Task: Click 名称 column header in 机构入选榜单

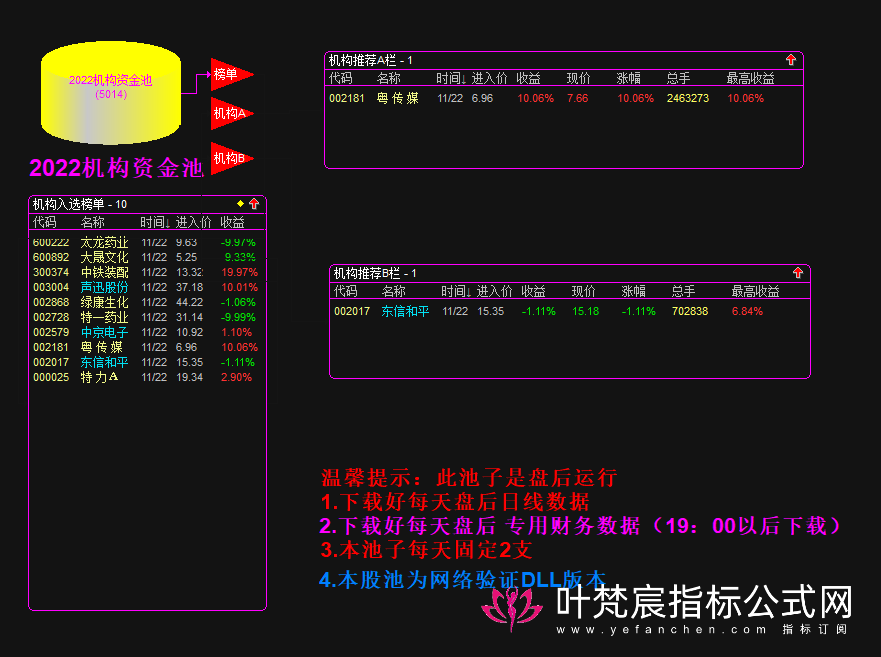Action: point(93,223)
